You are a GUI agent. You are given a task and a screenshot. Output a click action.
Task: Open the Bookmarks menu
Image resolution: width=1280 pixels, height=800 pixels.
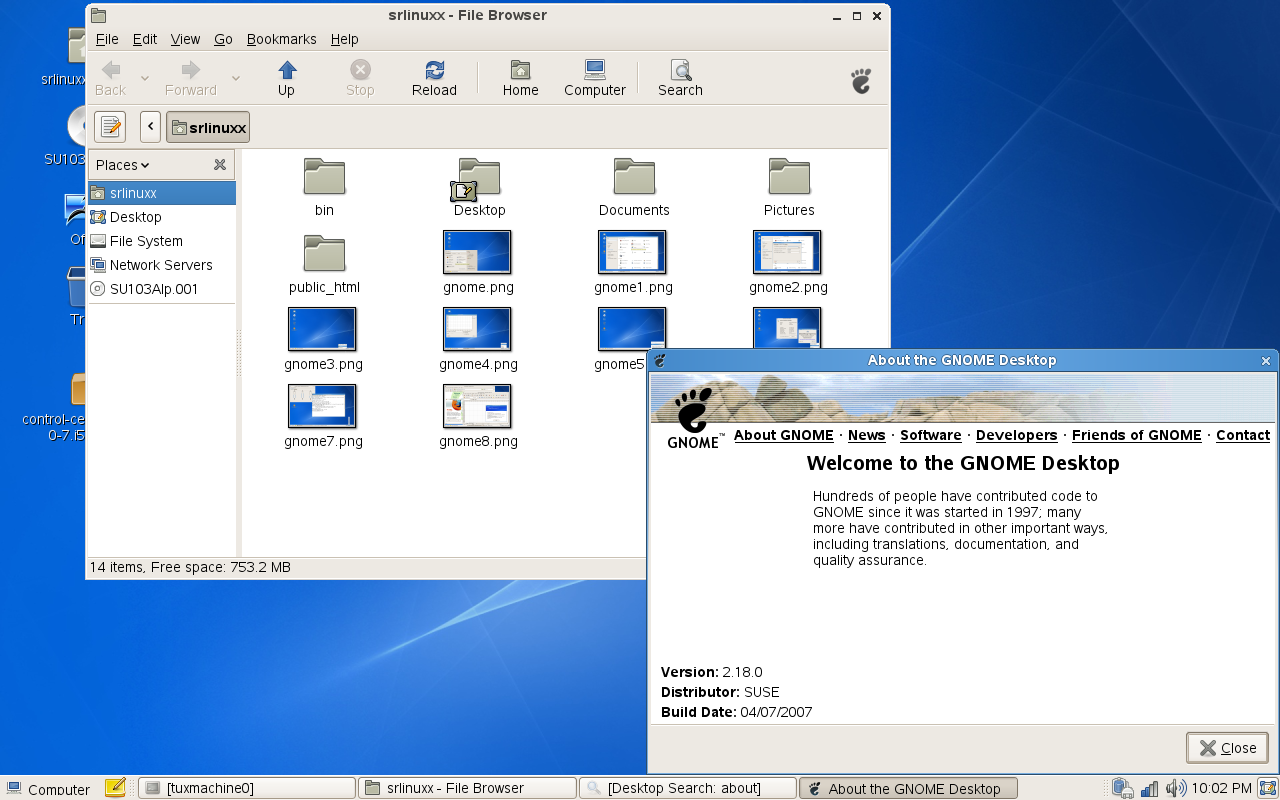[x=282, y=39]
